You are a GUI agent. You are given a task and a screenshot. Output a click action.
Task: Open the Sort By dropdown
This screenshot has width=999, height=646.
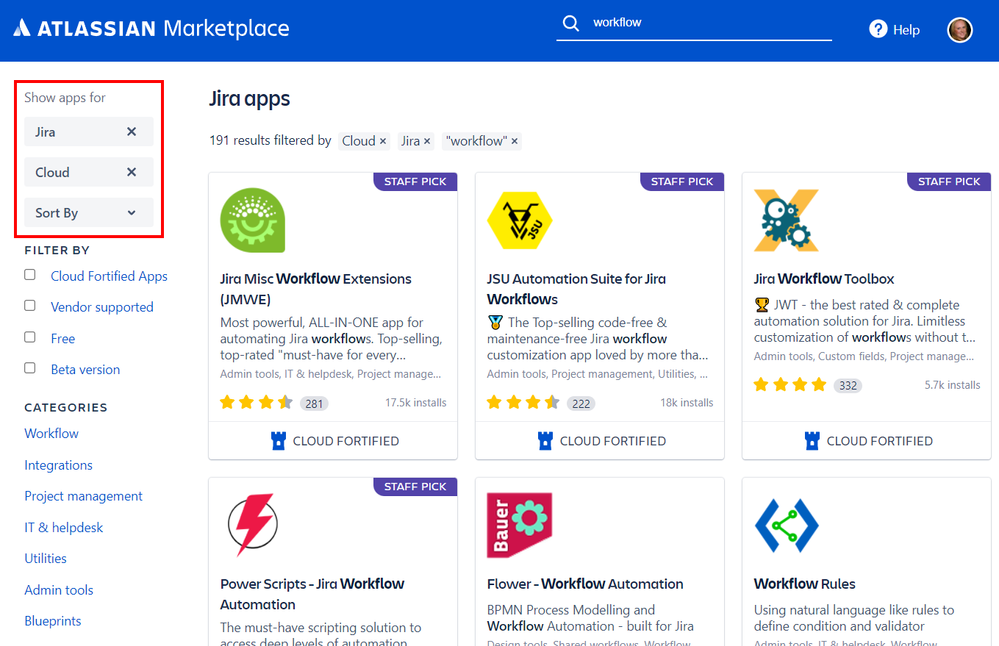89,213
